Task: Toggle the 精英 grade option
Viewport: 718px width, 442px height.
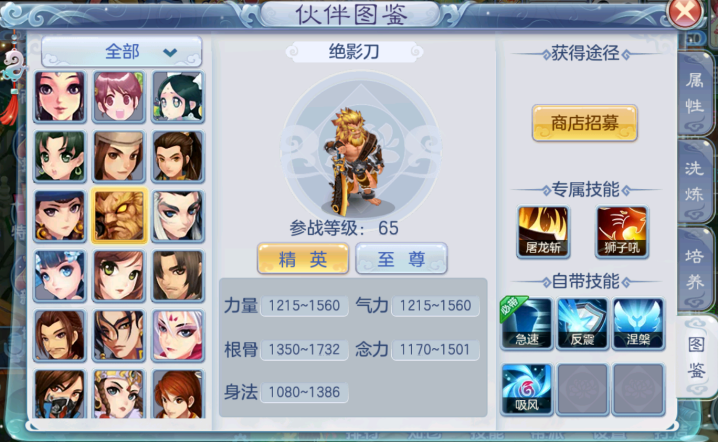Action: click(303, 259)
